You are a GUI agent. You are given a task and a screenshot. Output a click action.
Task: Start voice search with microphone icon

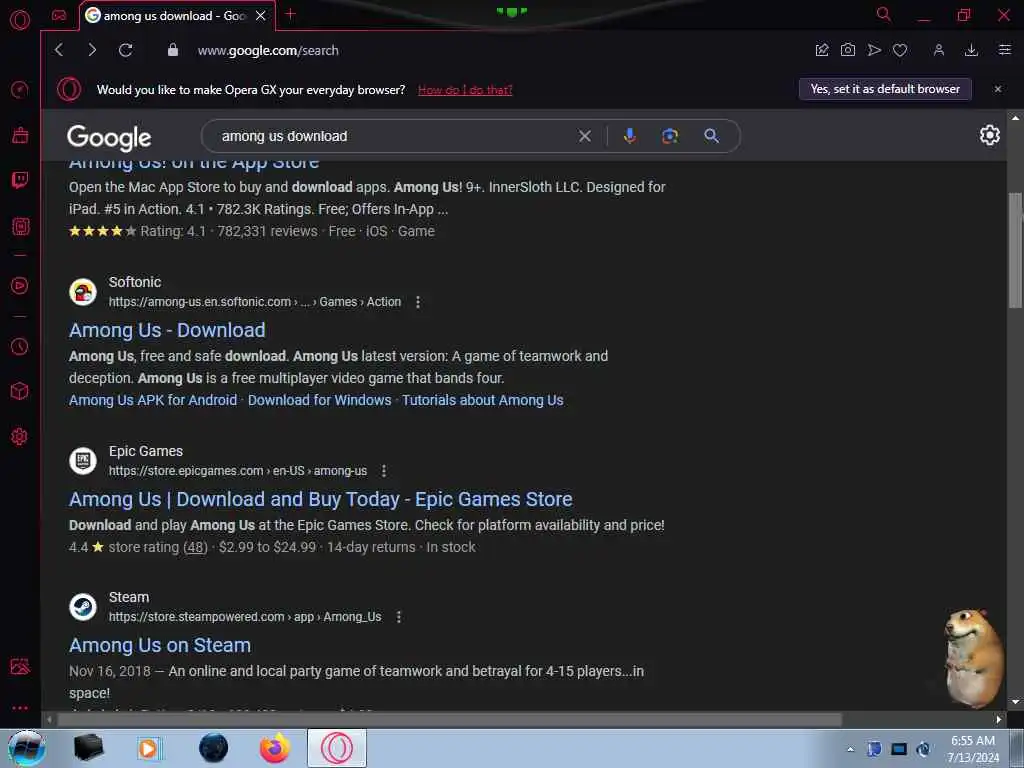(x=630, y=136)
